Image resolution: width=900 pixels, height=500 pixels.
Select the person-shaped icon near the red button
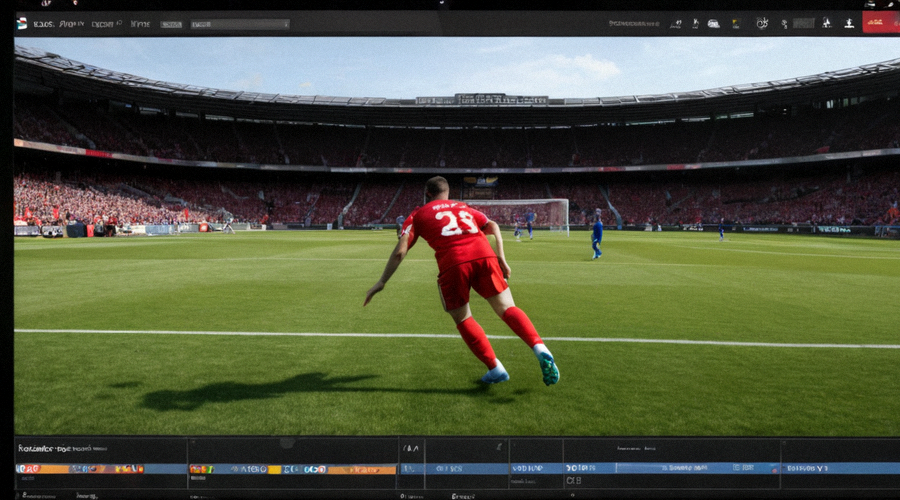pyautogui.click(x=827, y=23)
